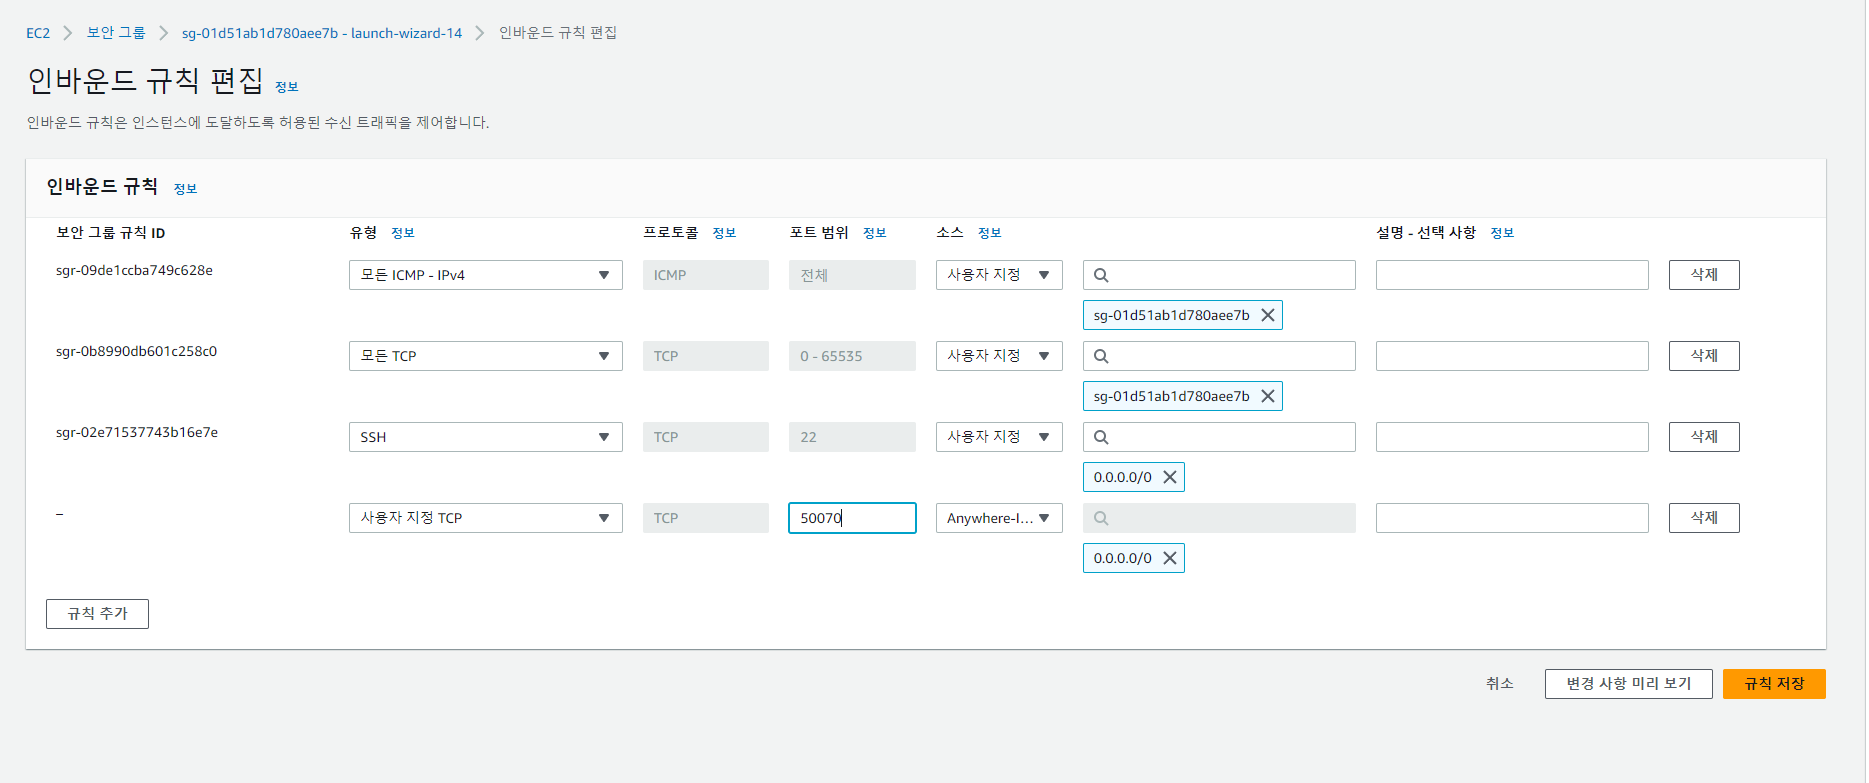Go to the EC2 breadcrumb link

pyautogui.click(x=38, y=33)
